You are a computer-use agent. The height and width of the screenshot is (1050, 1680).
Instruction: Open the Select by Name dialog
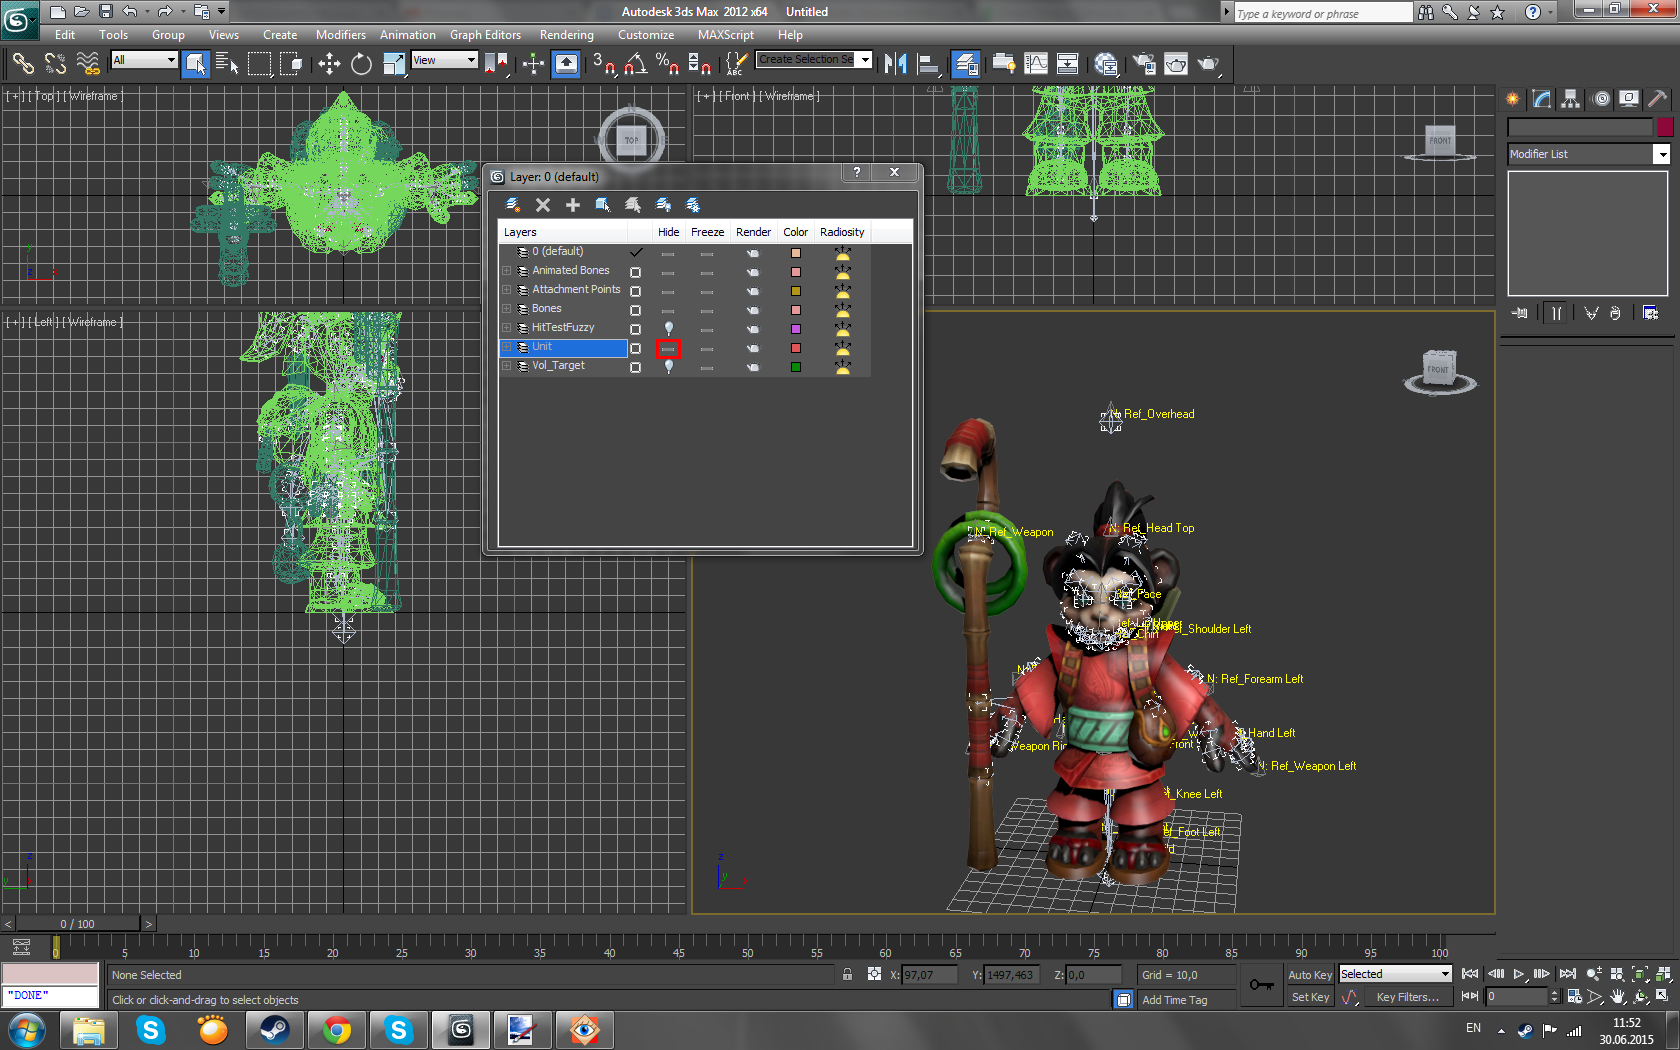click(x=227, y=64)
